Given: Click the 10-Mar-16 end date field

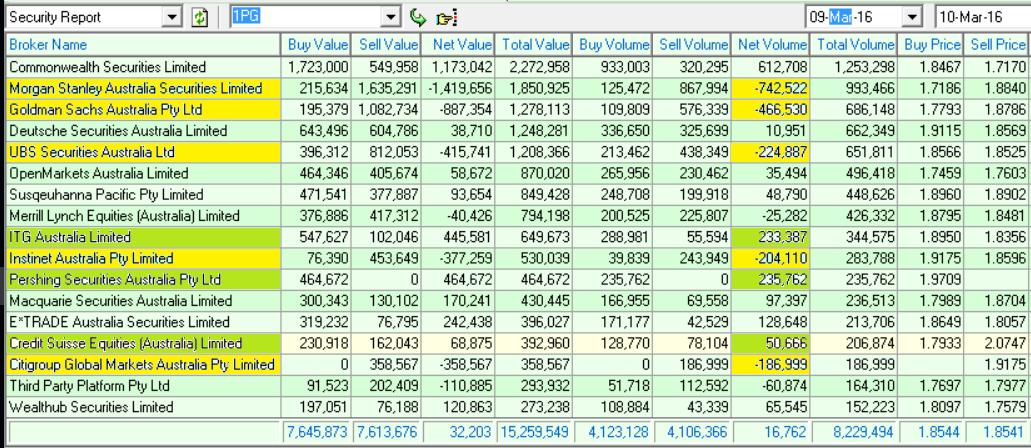Looking at the screenshot, I should pos(982,17).
